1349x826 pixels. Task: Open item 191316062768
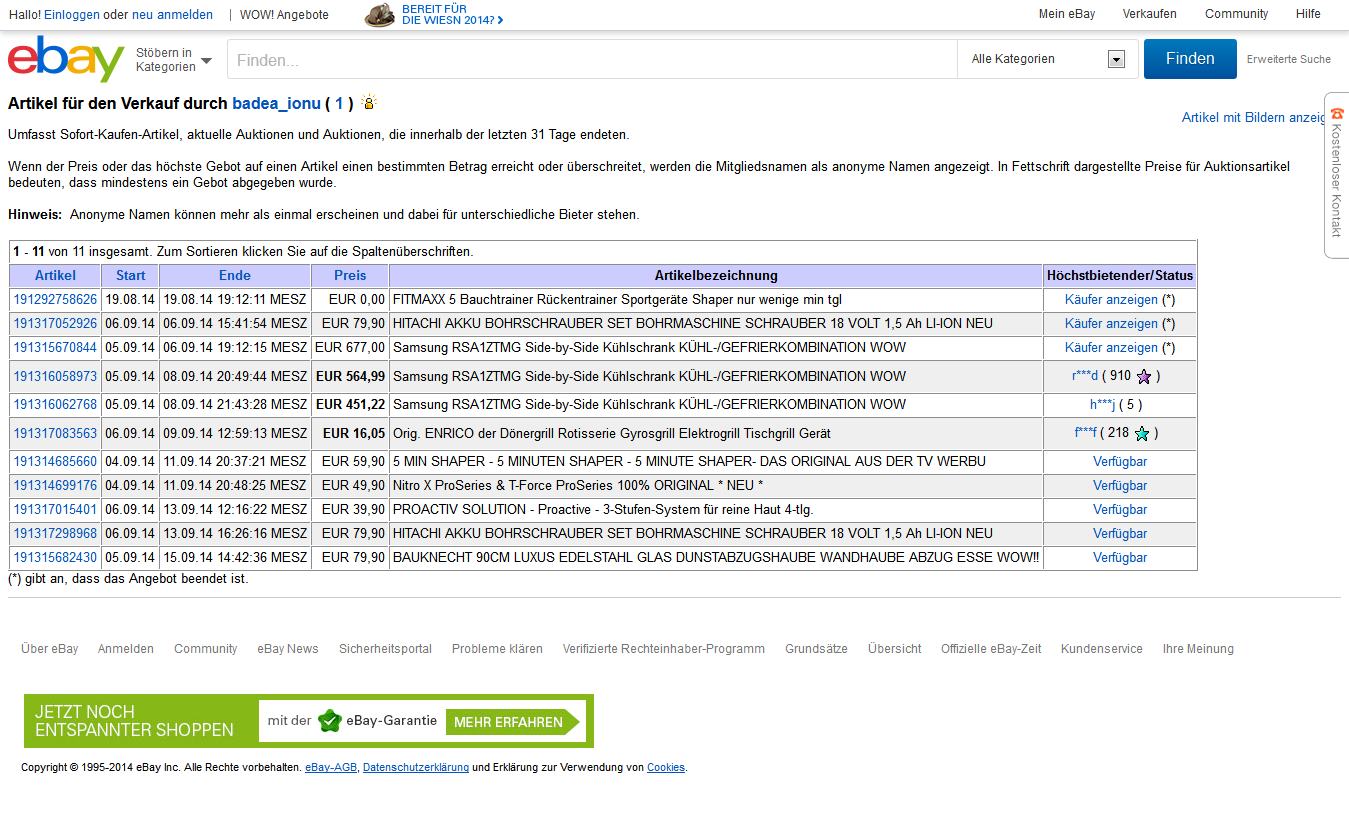[x=55, y=405]
